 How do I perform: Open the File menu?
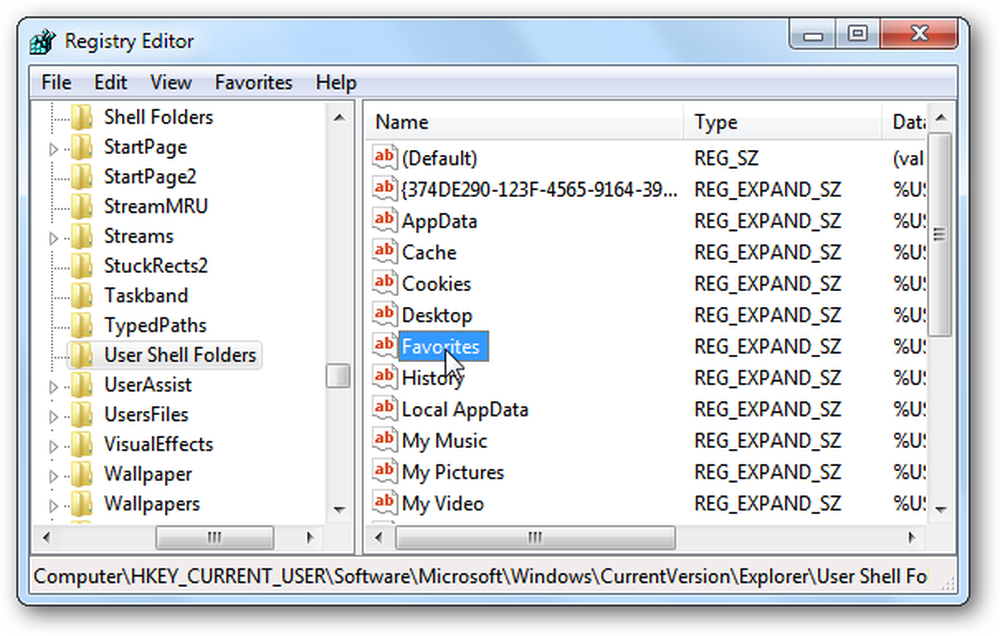(x=56, y=82)
